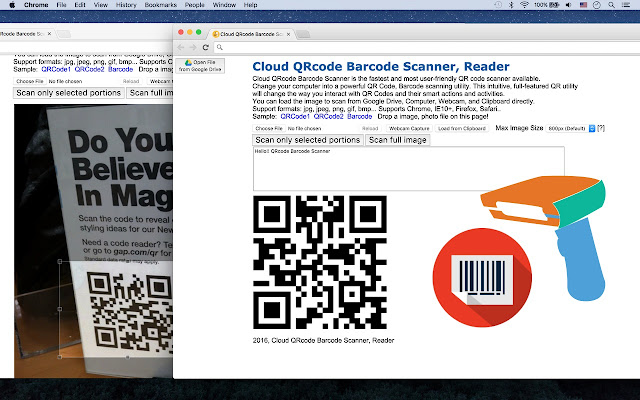Open the Chrome application menu

coord(36,5)
